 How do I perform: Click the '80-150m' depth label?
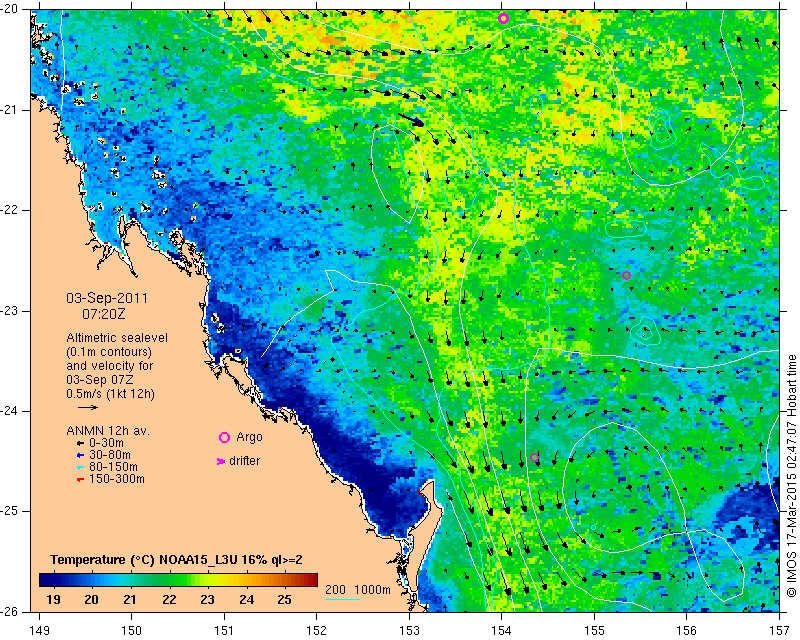point(113,467)
